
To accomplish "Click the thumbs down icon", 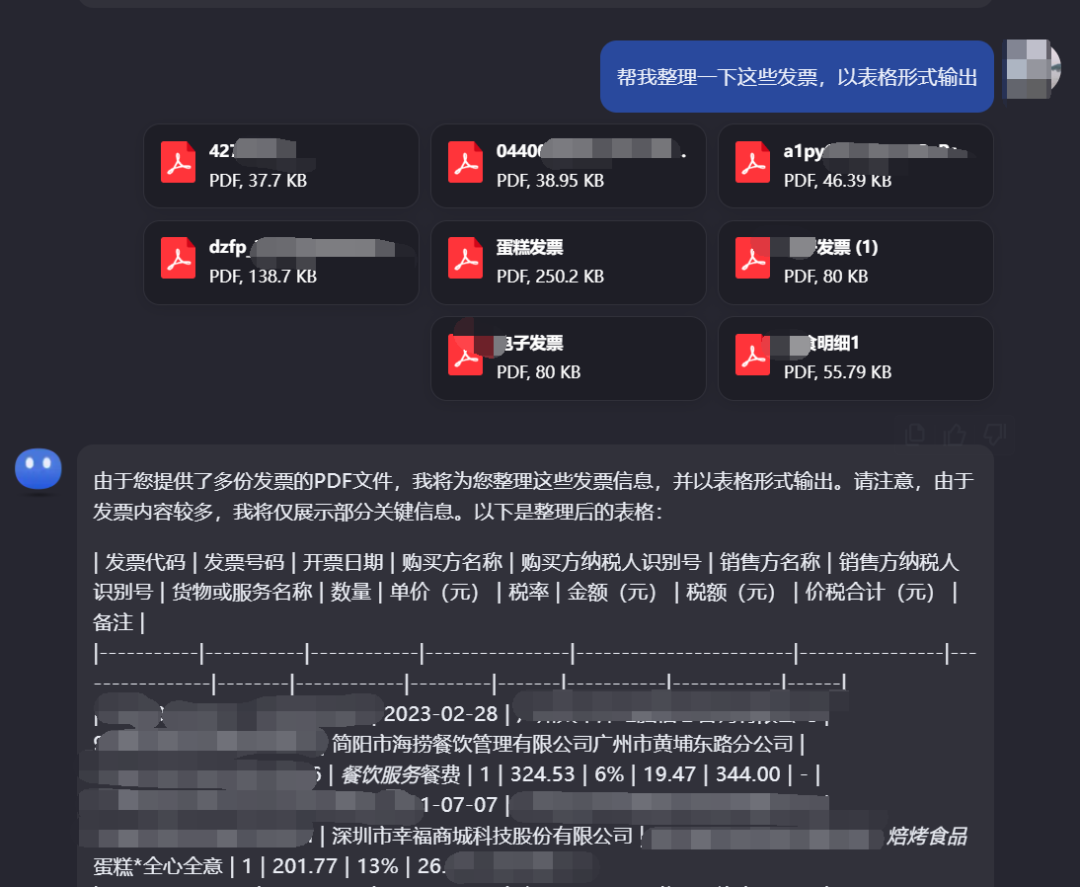I will (993, 433).
